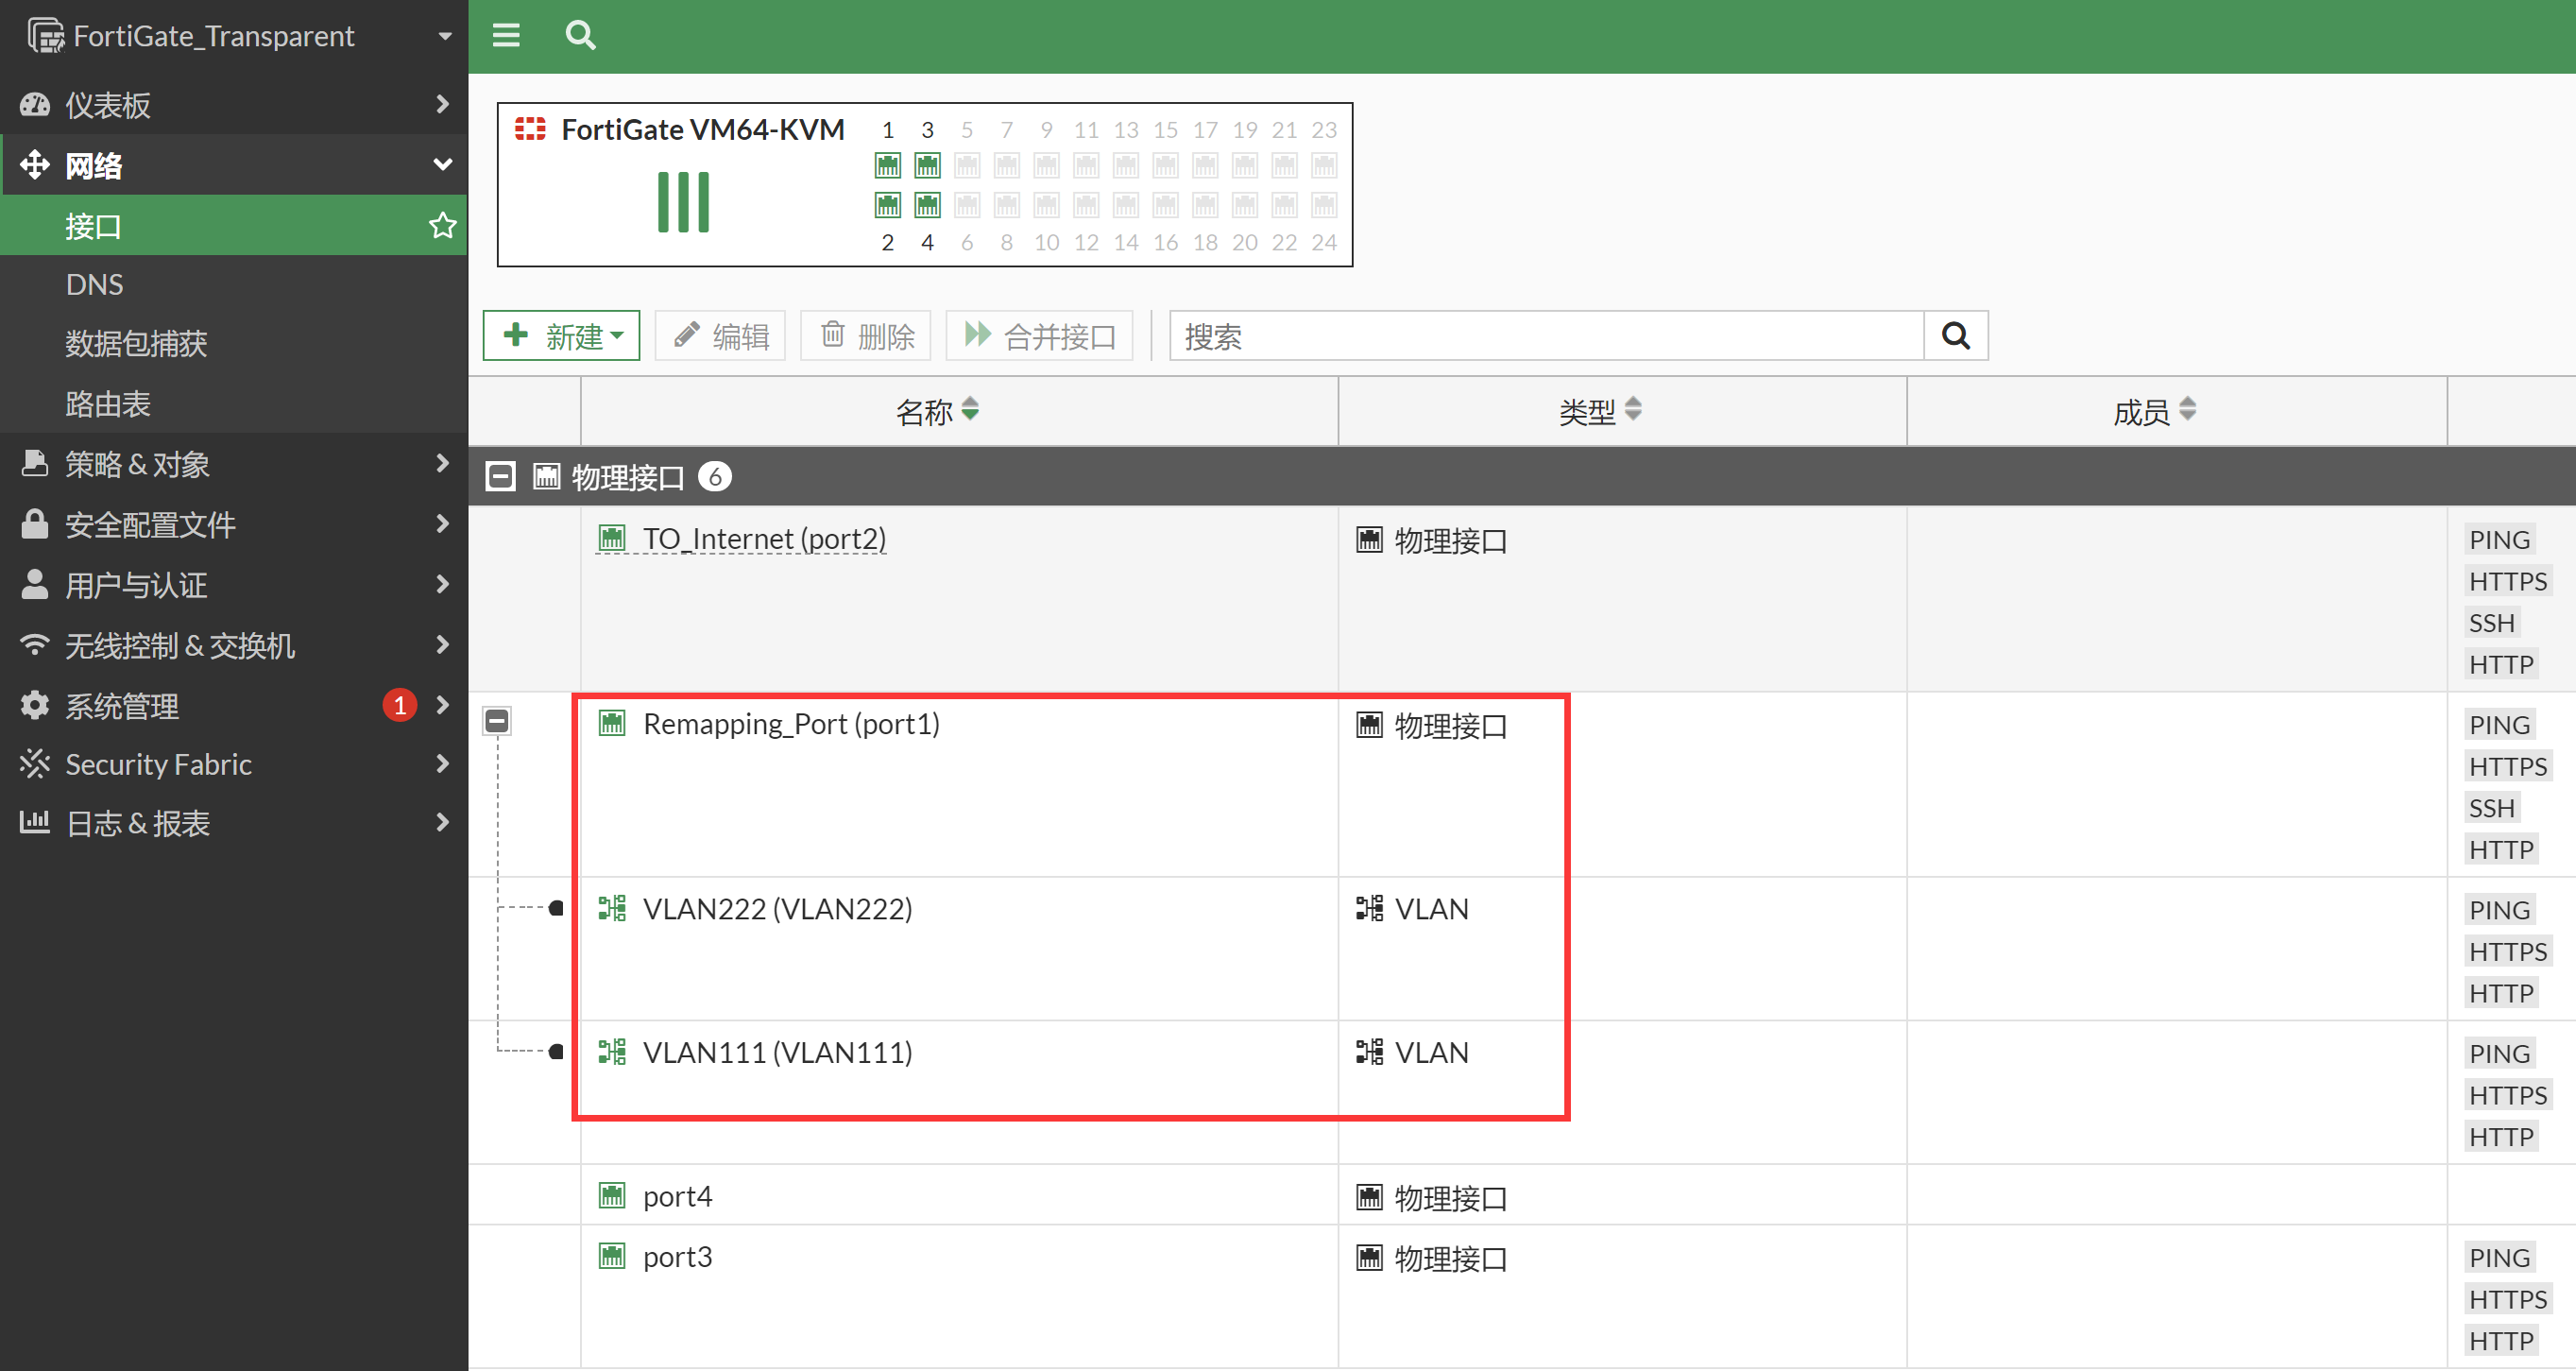Click the 编辑 button

tap(720, 336)
